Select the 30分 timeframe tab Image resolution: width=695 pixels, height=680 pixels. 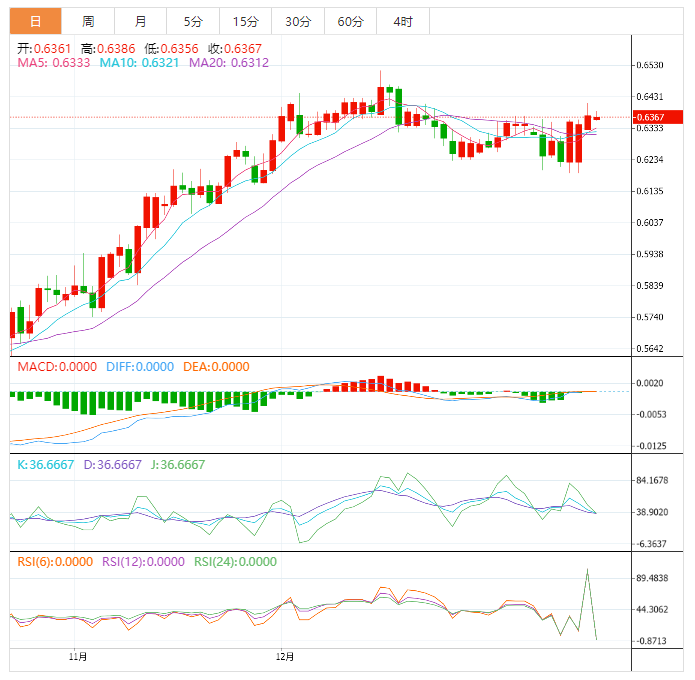[297, 21]
